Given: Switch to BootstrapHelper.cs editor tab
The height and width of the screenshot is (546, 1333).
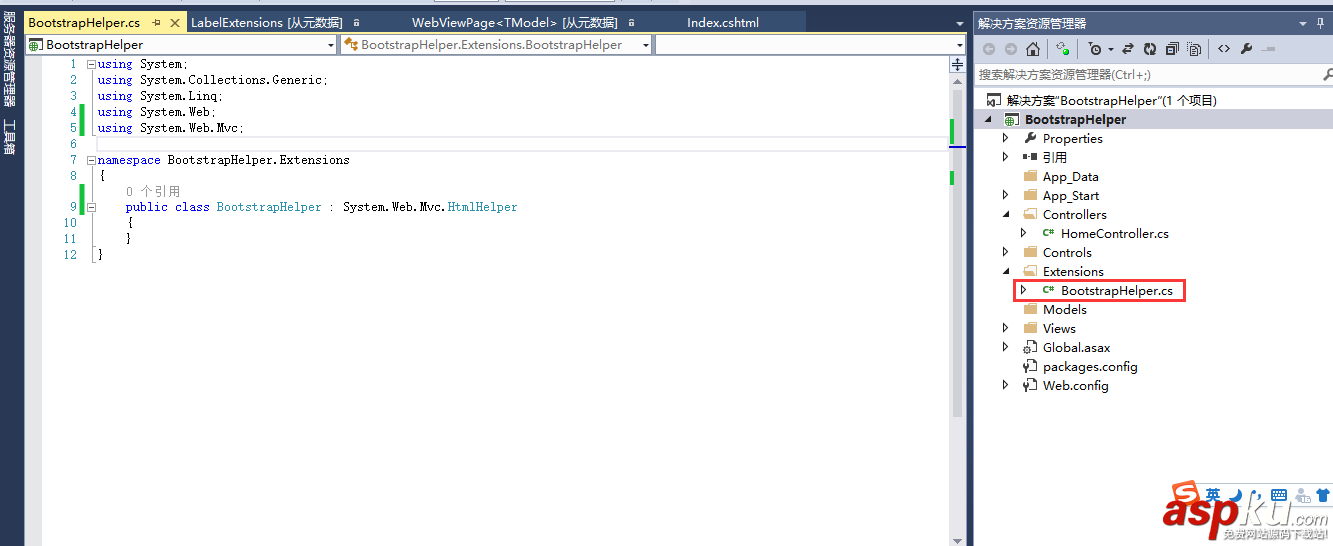Looking at the screenshot, I should (84, 22).
